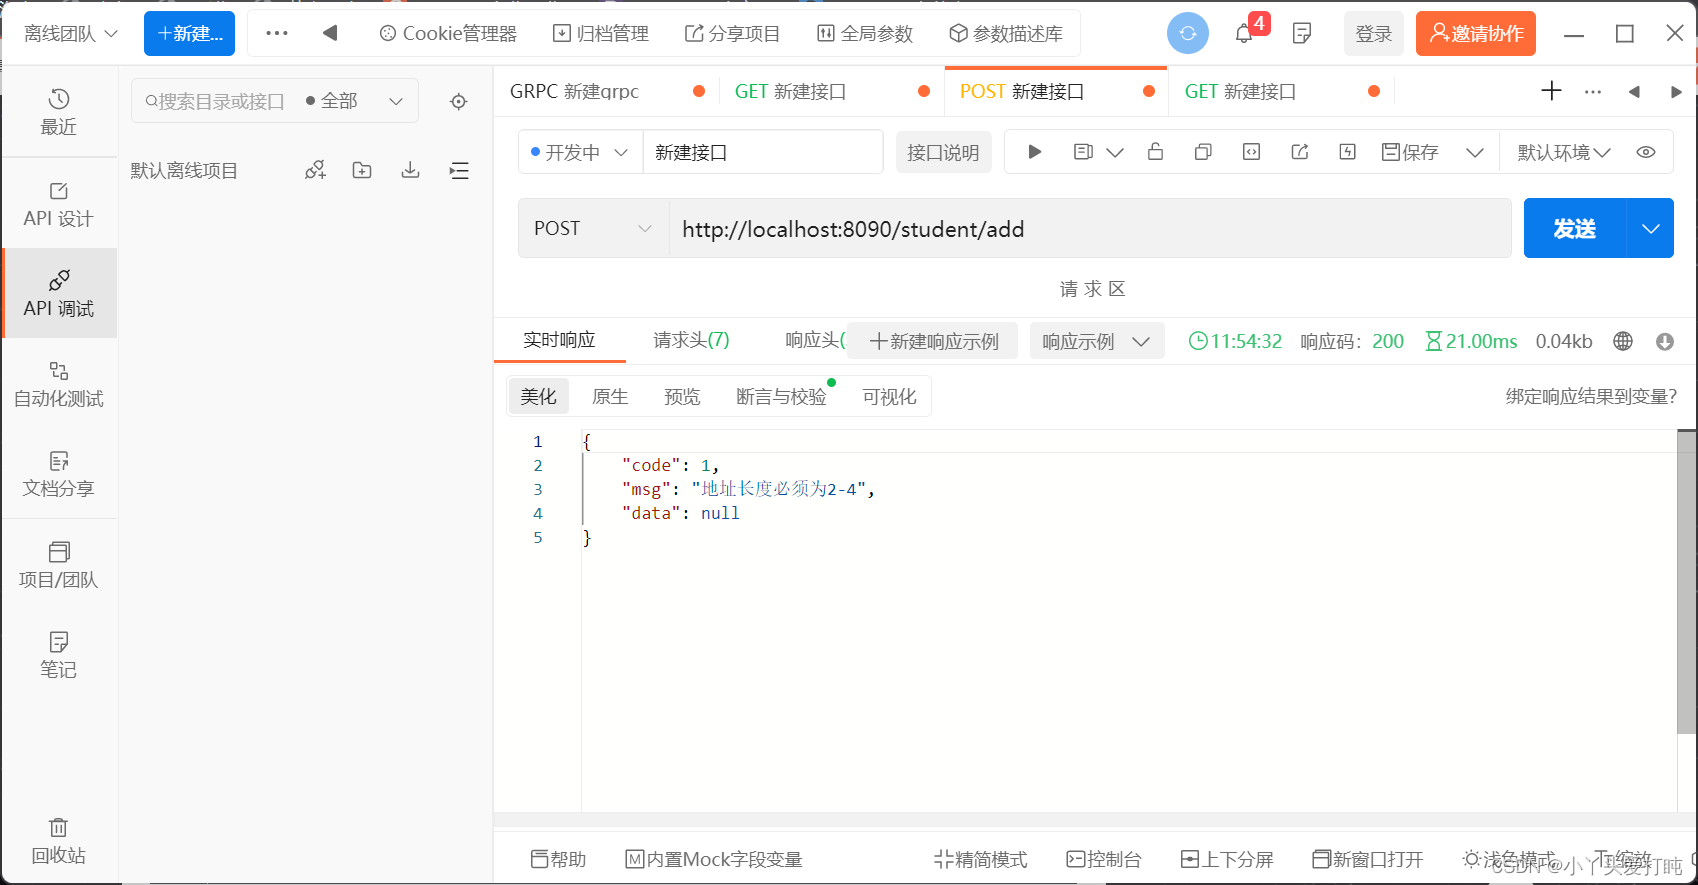Expand the dropdown next to the form icon in toolbar
The height and width of the screenshot is (885, 1698).
(x=1115, y=152)
